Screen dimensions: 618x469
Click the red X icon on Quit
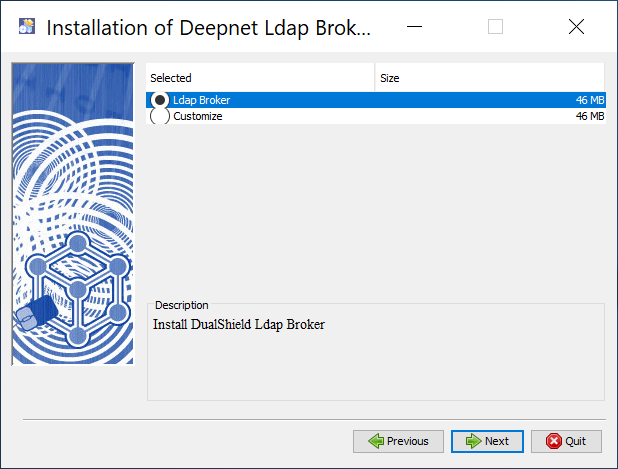tap(553, 441)
